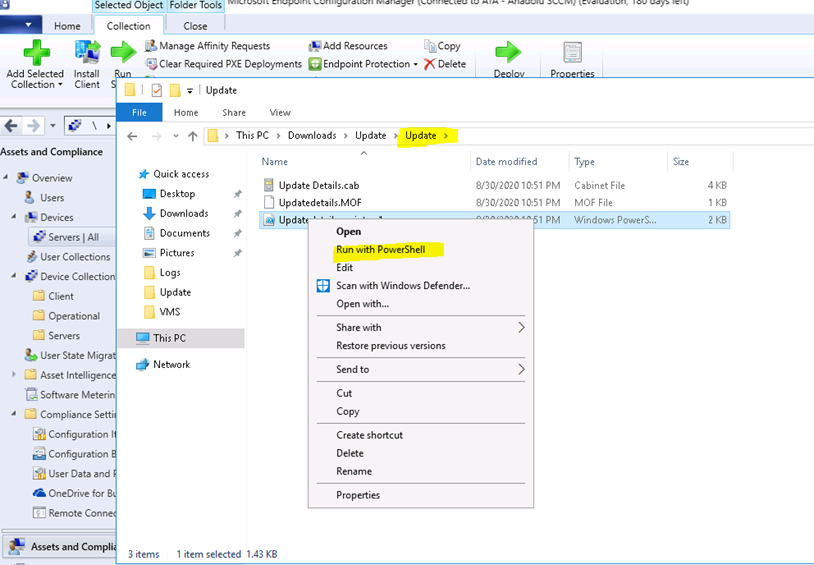Click Back arrow in Explorer window
The width and height of the screenshot is (814, 565).
[132, 136]
